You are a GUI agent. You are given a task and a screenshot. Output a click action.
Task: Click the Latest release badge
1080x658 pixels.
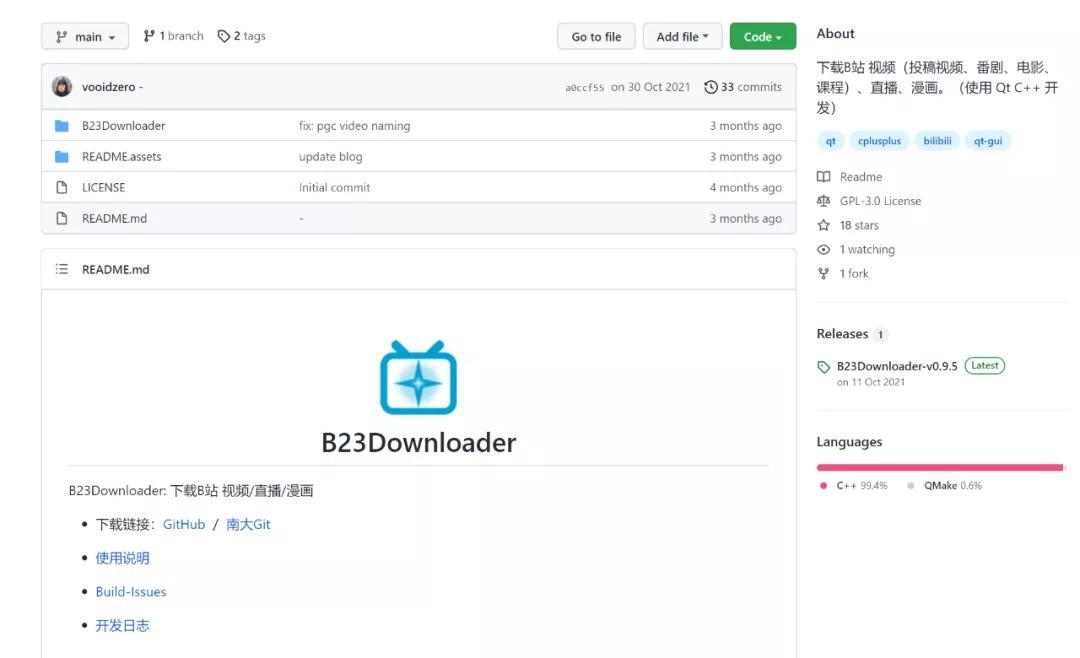pyautogui.click(x=985, y=365)
